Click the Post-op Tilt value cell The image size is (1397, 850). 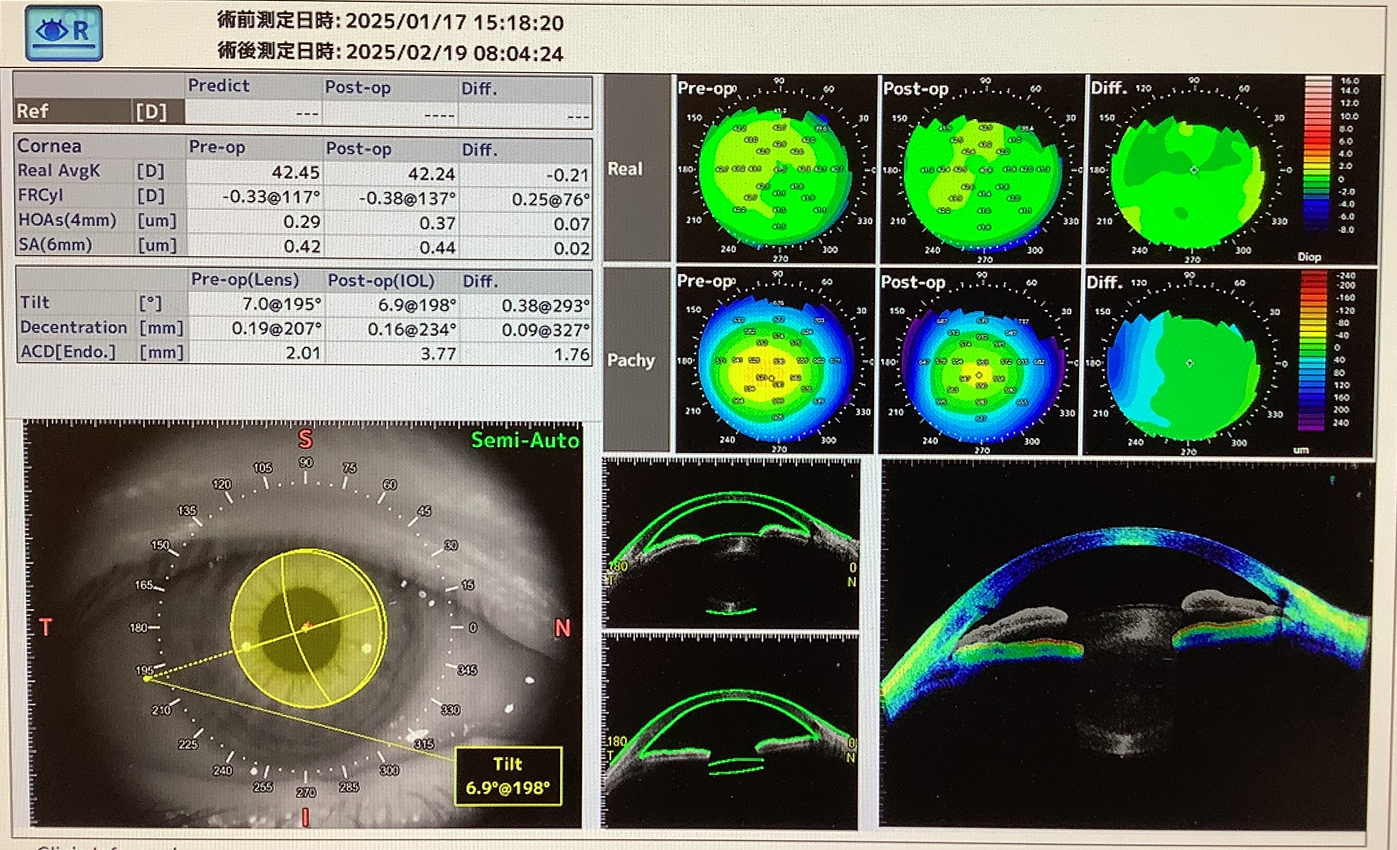tap(391, 303)
